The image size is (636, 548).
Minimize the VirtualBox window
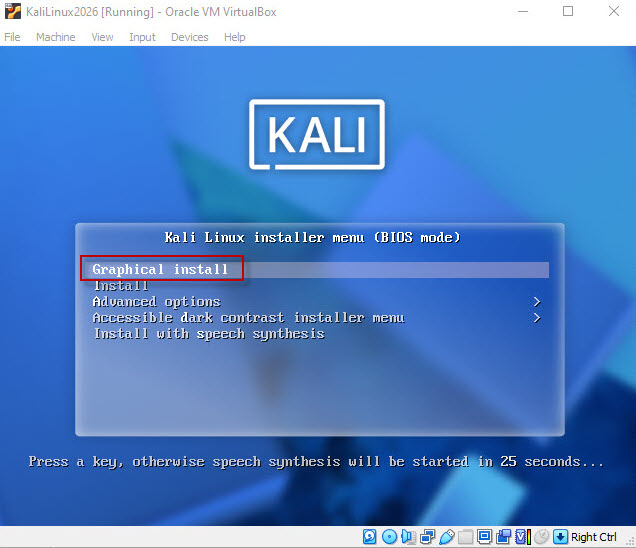coord(523,11)
